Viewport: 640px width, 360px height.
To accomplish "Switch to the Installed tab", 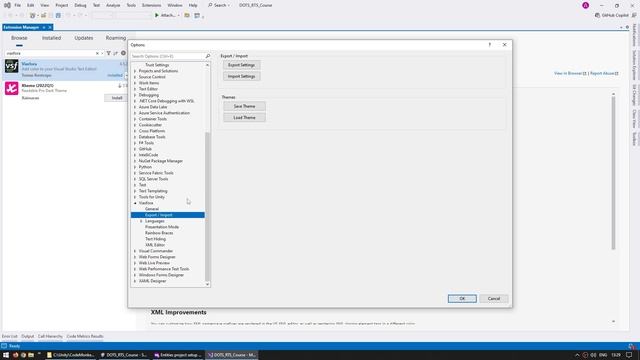I will [x=51, y=38].
